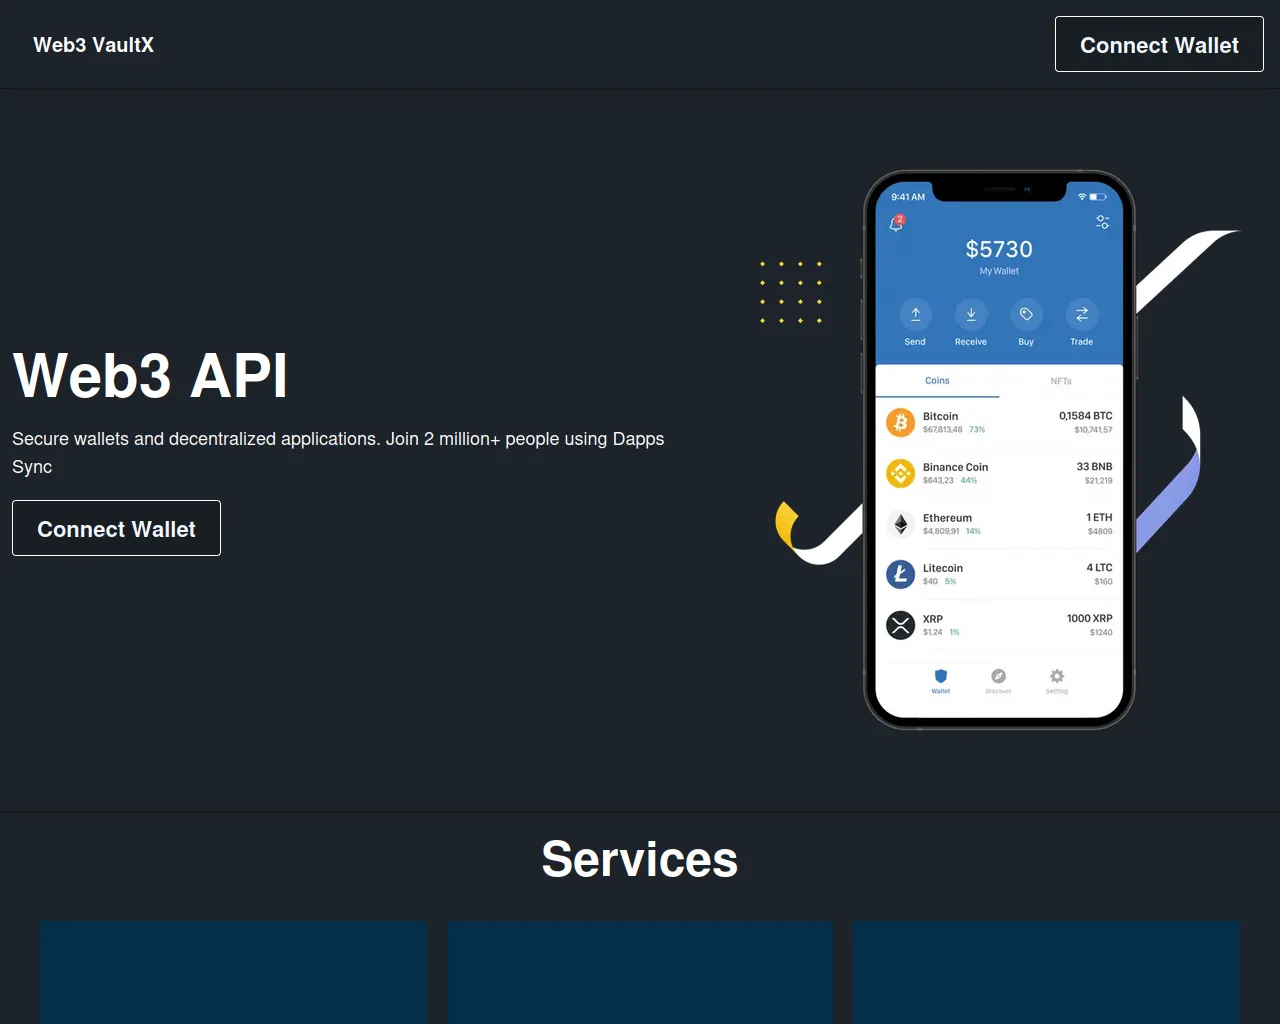Select the Buy tag icon in the wallet

pos(1026,314)
